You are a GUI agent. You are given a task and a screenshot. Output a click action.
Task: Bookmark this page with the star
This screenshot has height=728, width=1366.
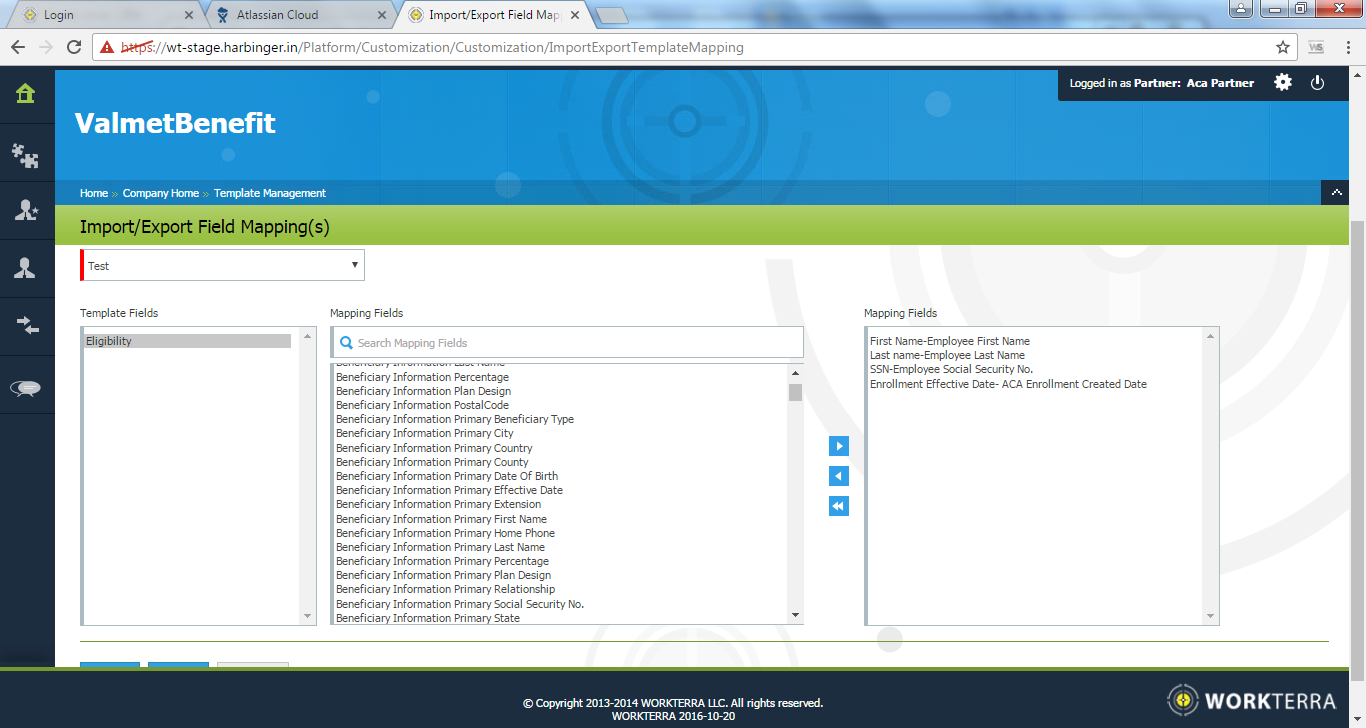point(1283,47)
